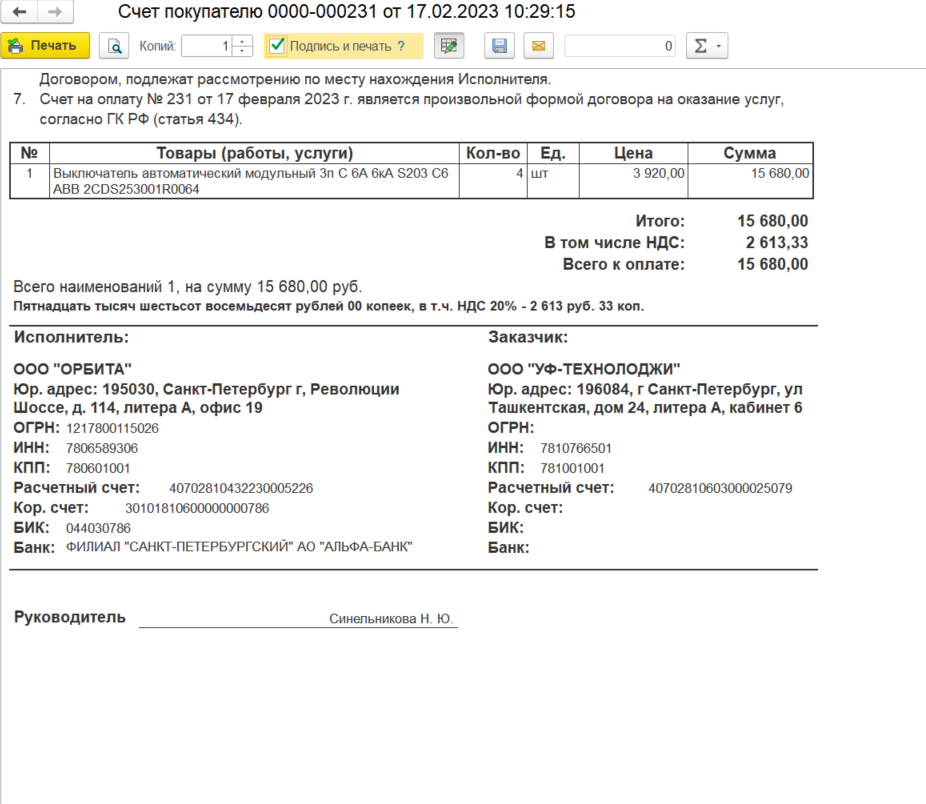
Task: Click the ИНН value 7806589306
Action: click(102, 448)
